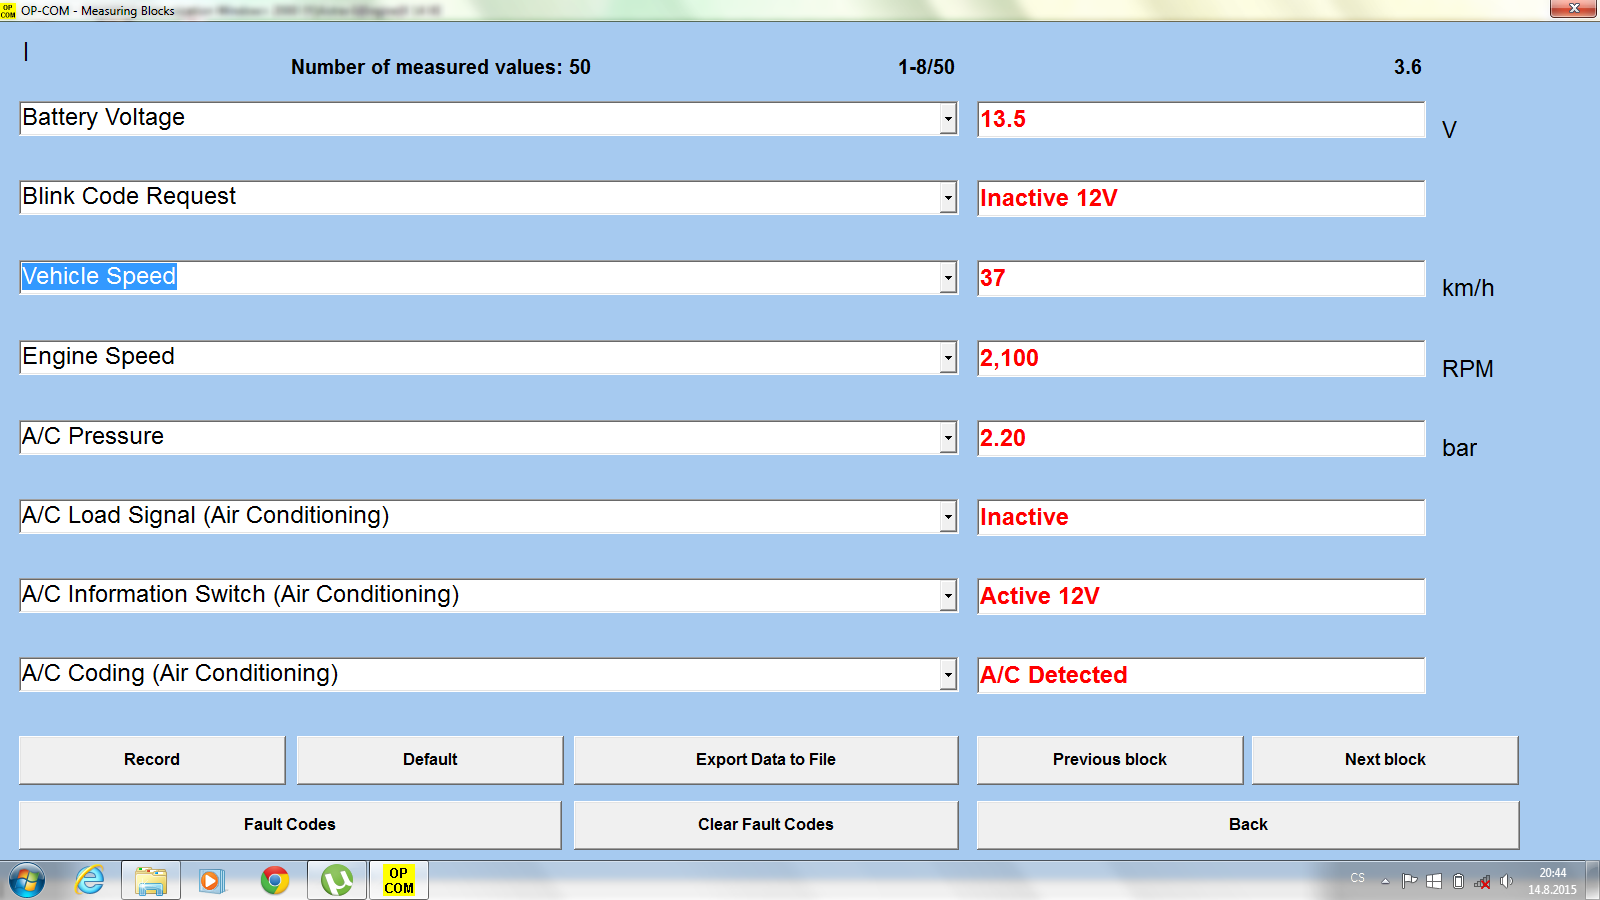This screenshot has width=1600, height=900.
Task: Click the network signal tray icon
Action: tap(1482, 881)
